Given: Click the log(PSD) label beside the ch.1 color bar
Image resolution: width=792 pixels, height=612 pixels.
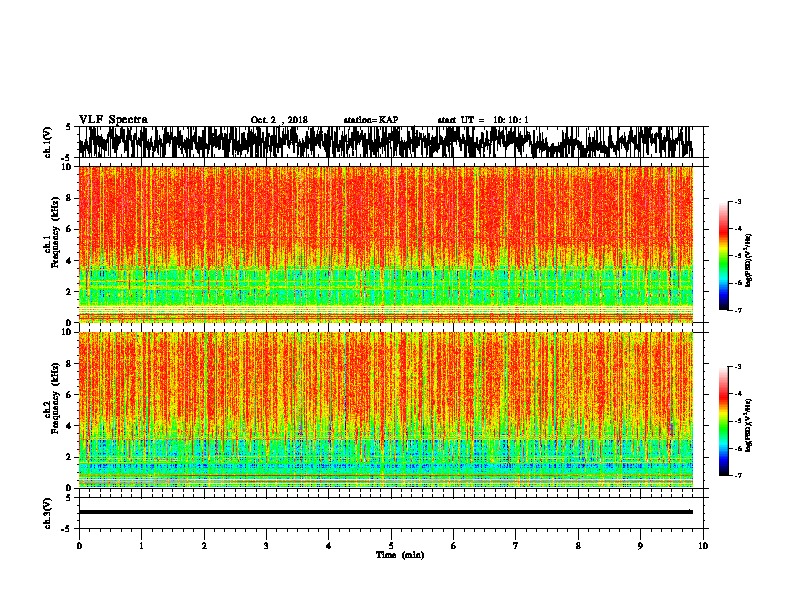Looking at the screenshot, I should tap(749, 261).
